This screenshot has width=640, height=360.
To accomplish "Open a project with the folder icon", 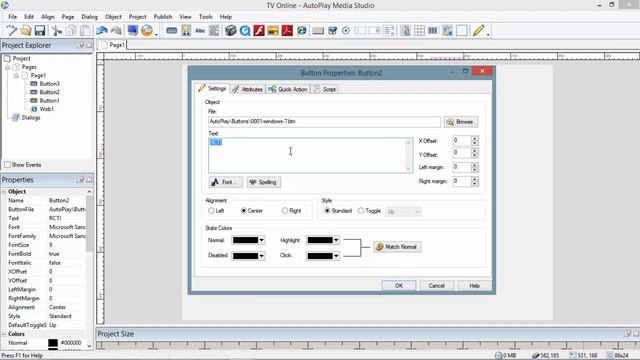I will [26, 31].
